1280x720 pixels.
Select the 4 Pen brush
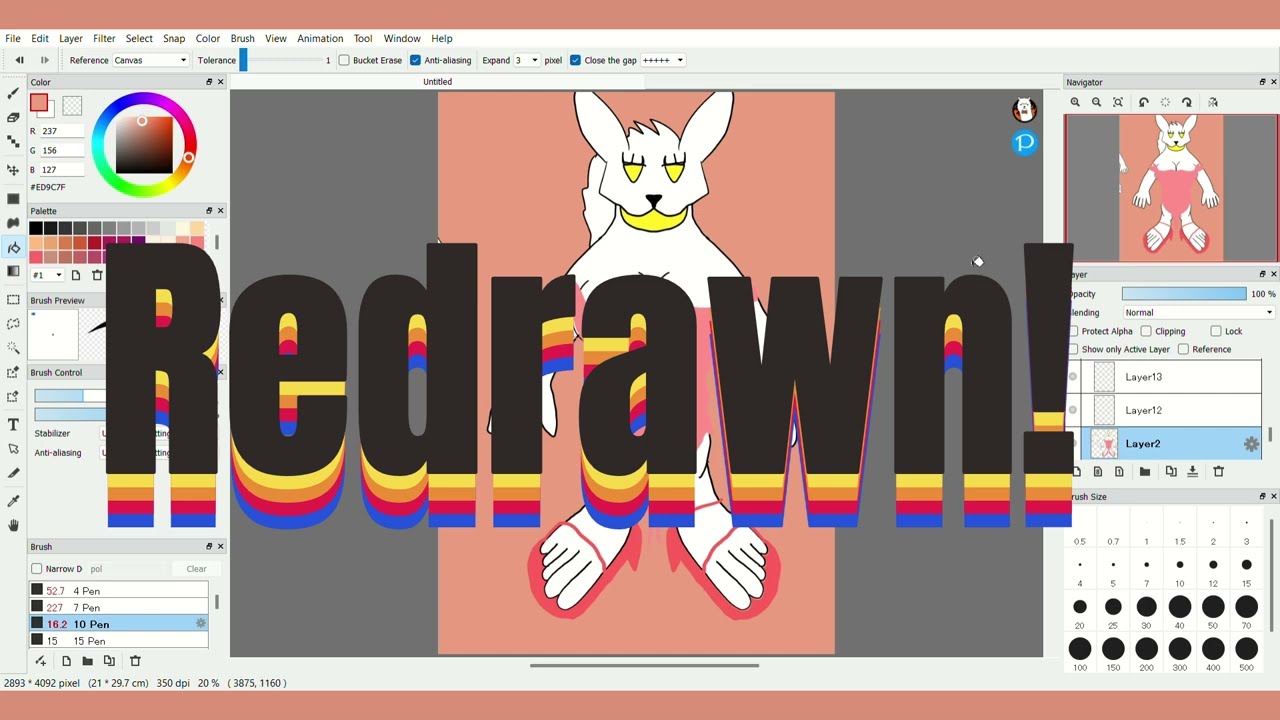point(118,591)
